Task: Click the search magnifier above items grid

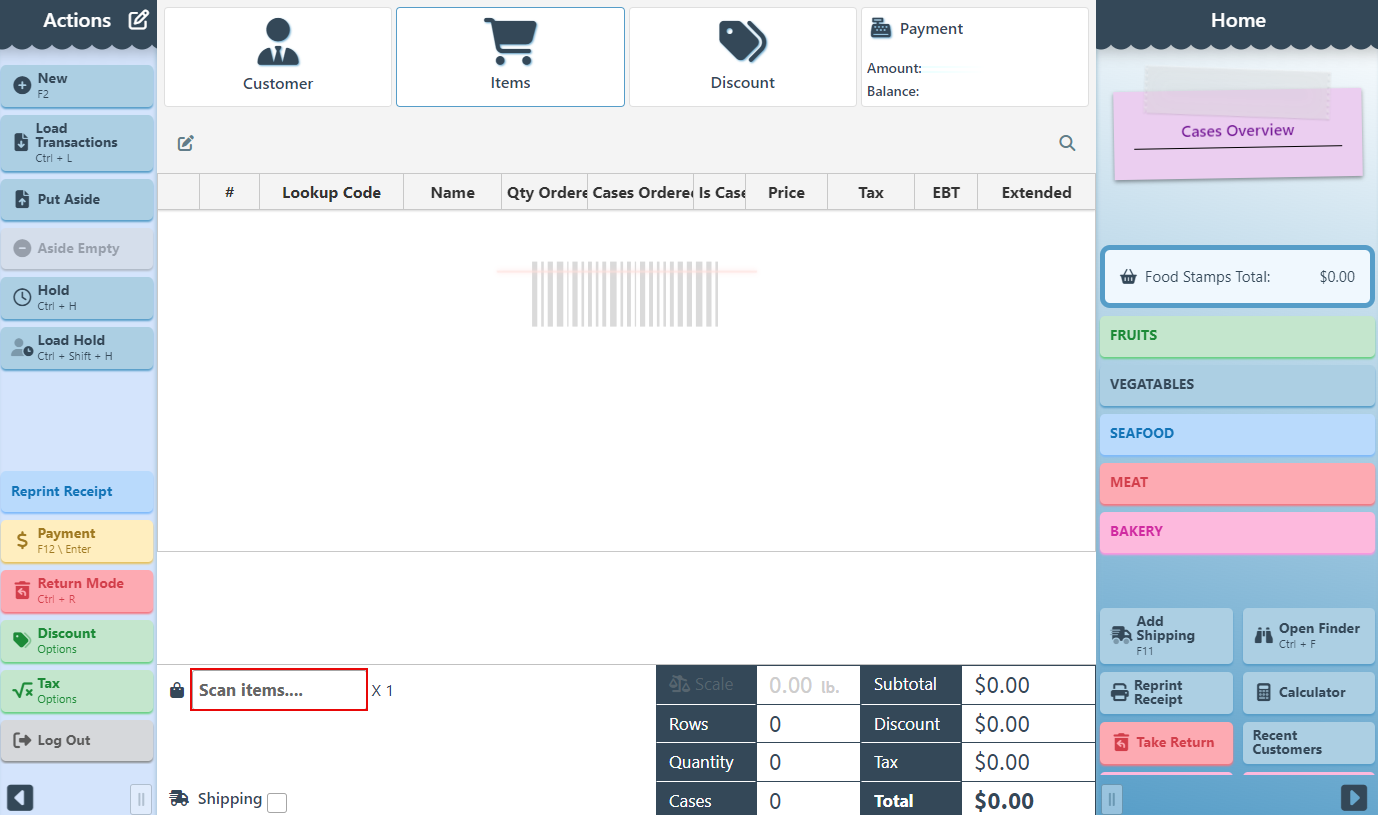Action: (x=1067, y=143)
